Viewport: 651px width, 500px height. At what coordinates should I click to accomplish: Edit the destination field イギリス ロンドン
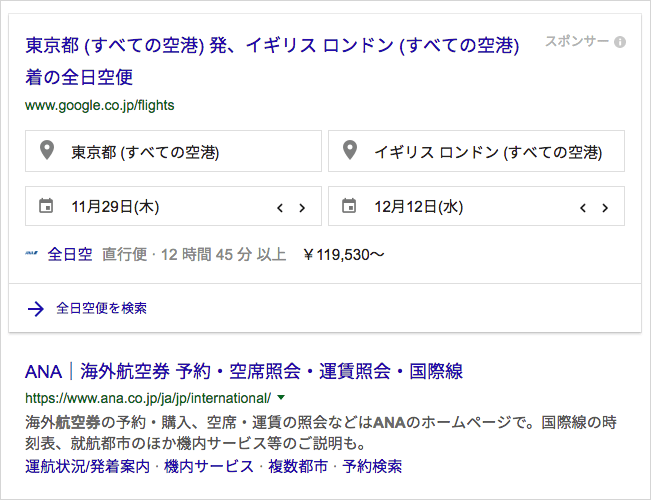tap(477, 151)
